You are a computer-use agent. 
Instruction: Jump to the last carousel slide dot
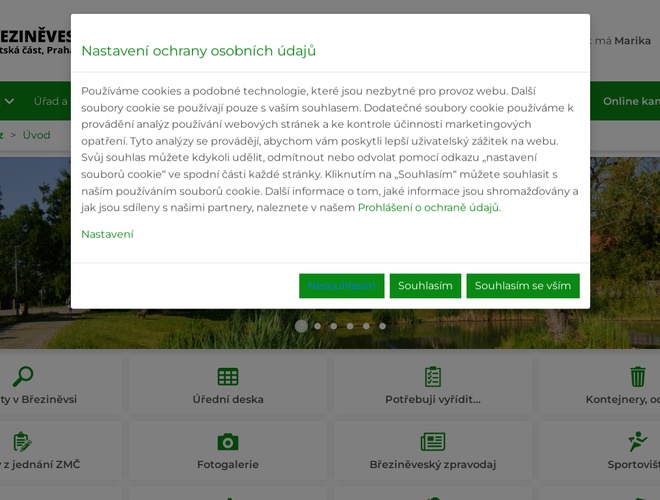(382, 326)
